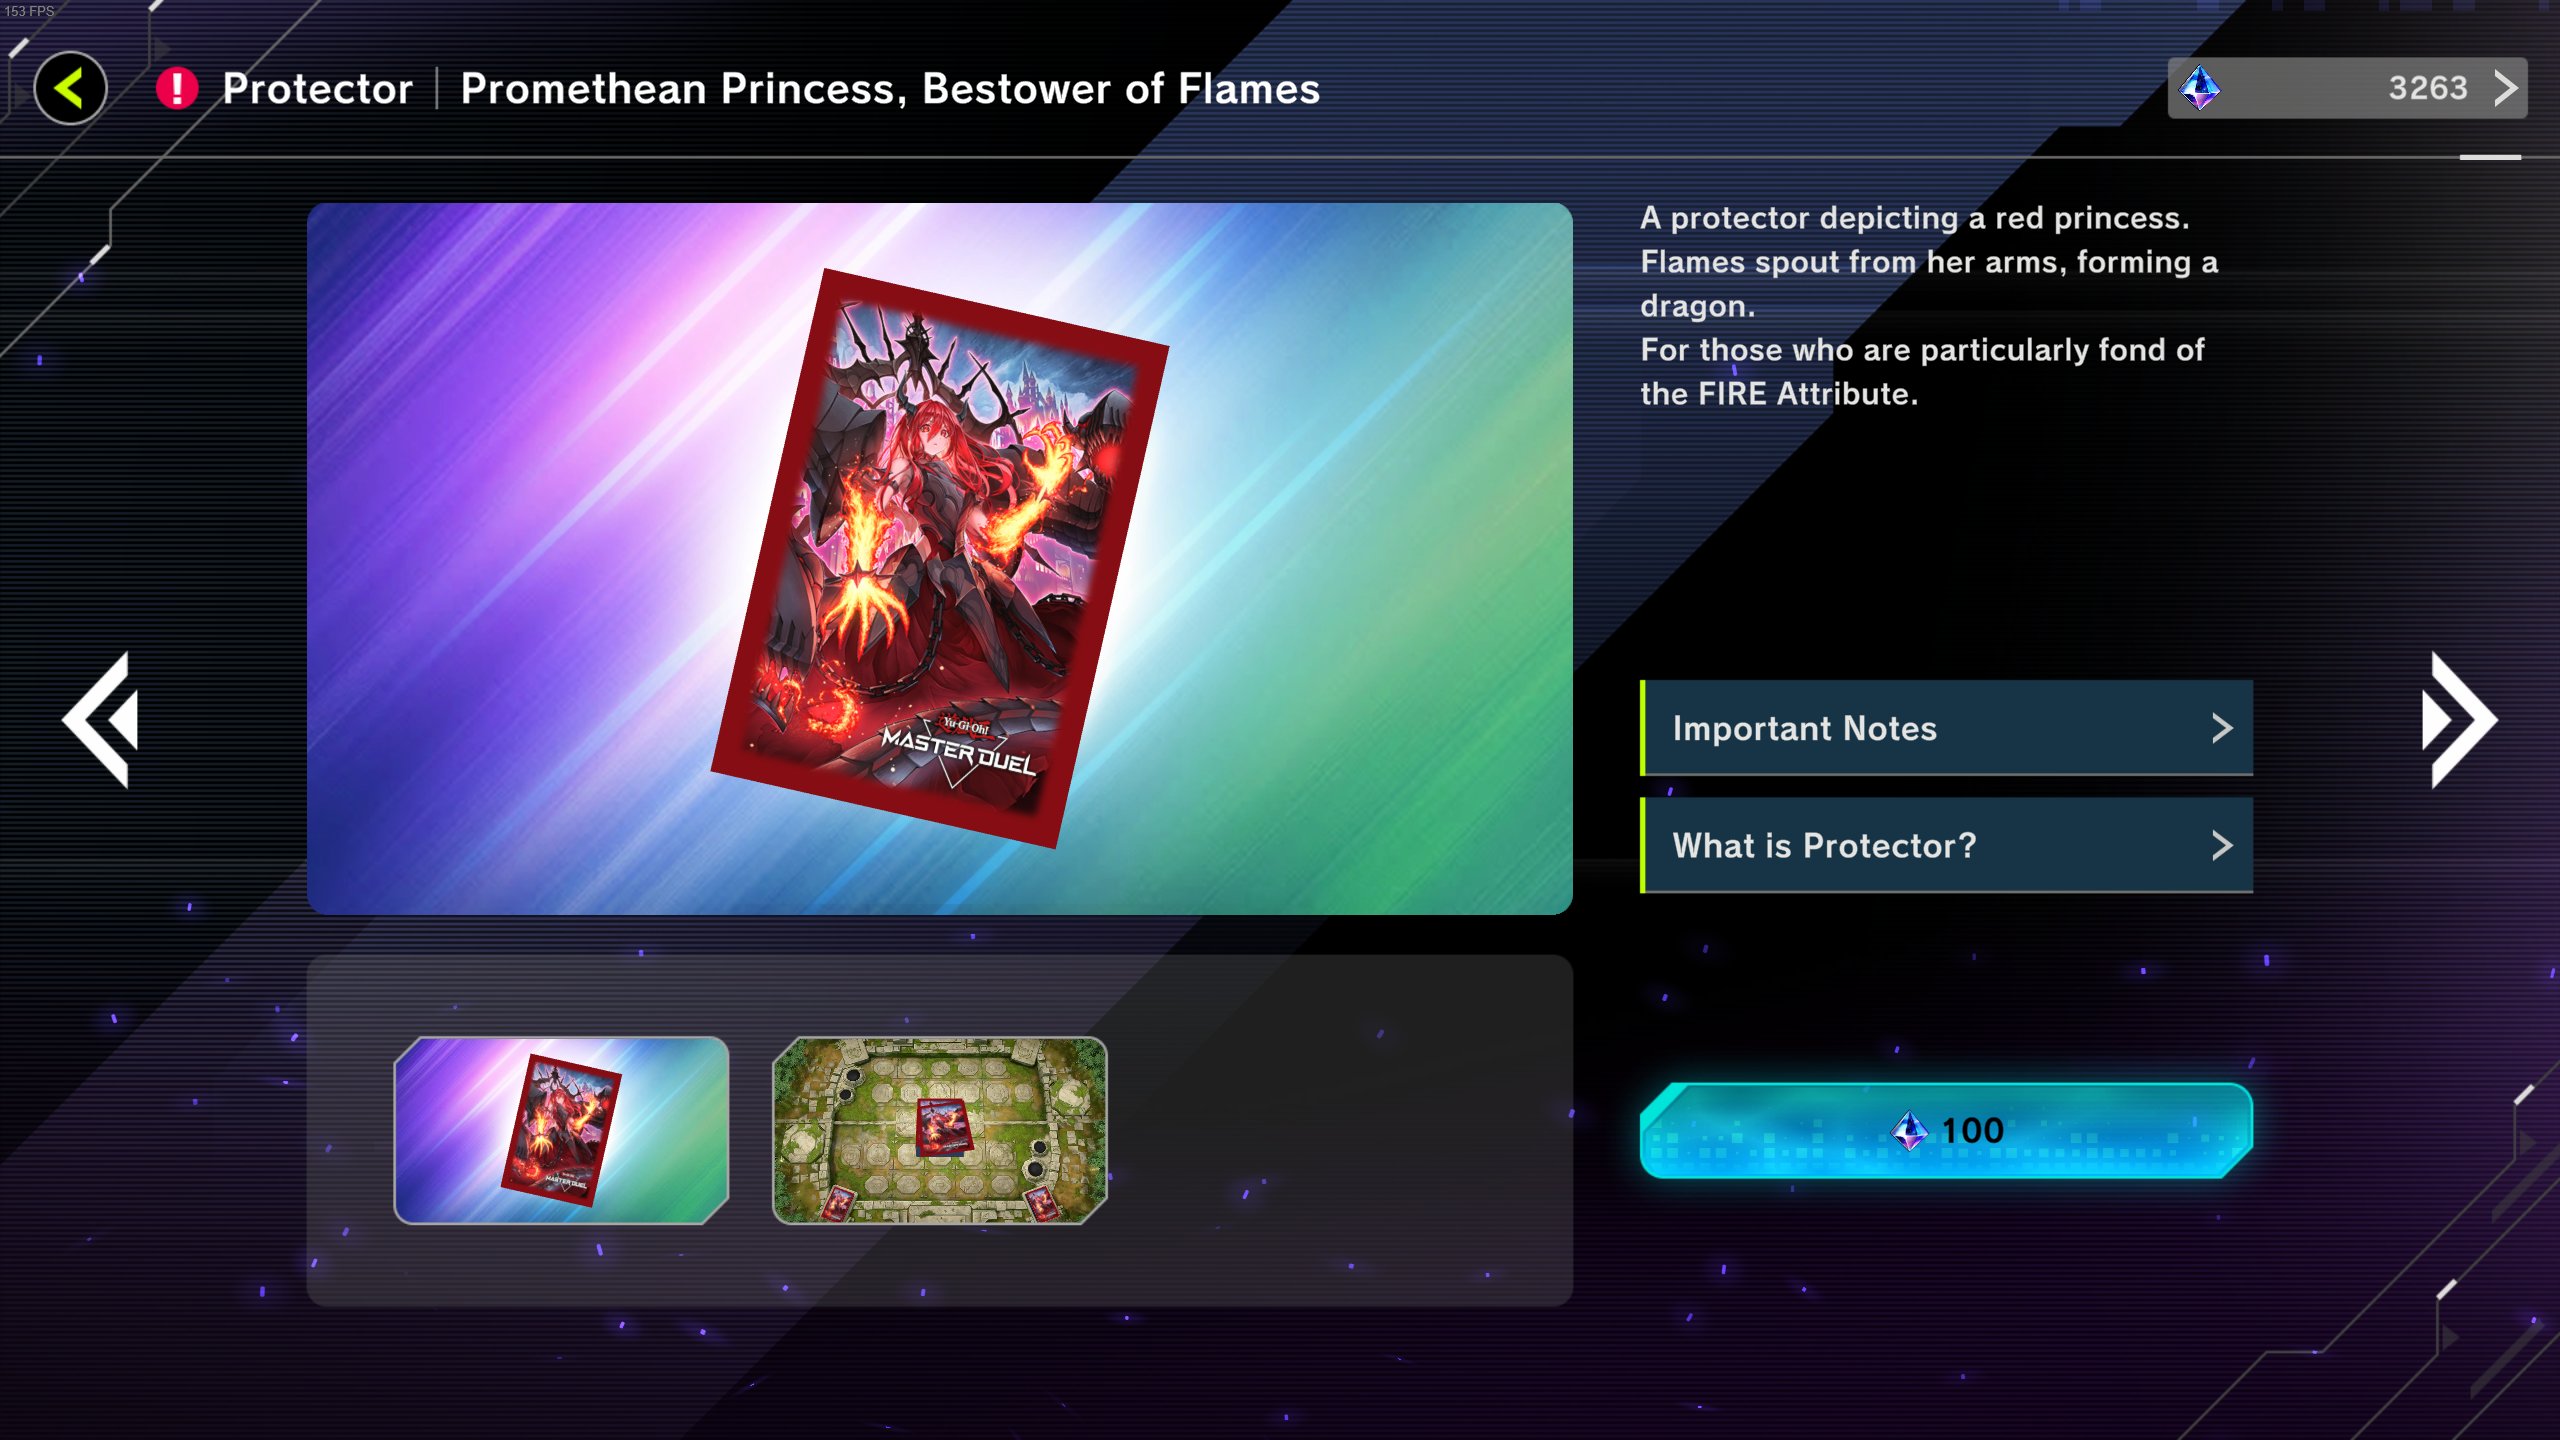Click the red exclamation alert icon

tap(177, 88)
